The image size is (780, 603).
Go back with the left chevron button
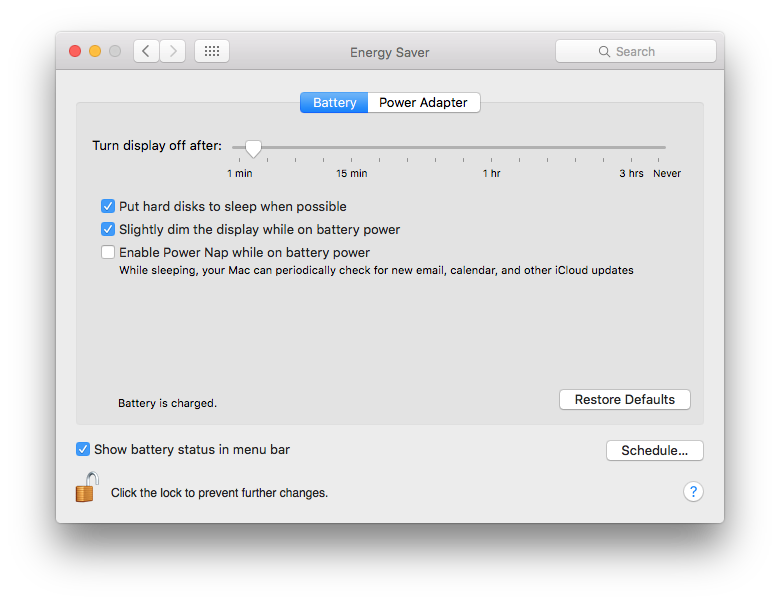[x=146, y=51]
